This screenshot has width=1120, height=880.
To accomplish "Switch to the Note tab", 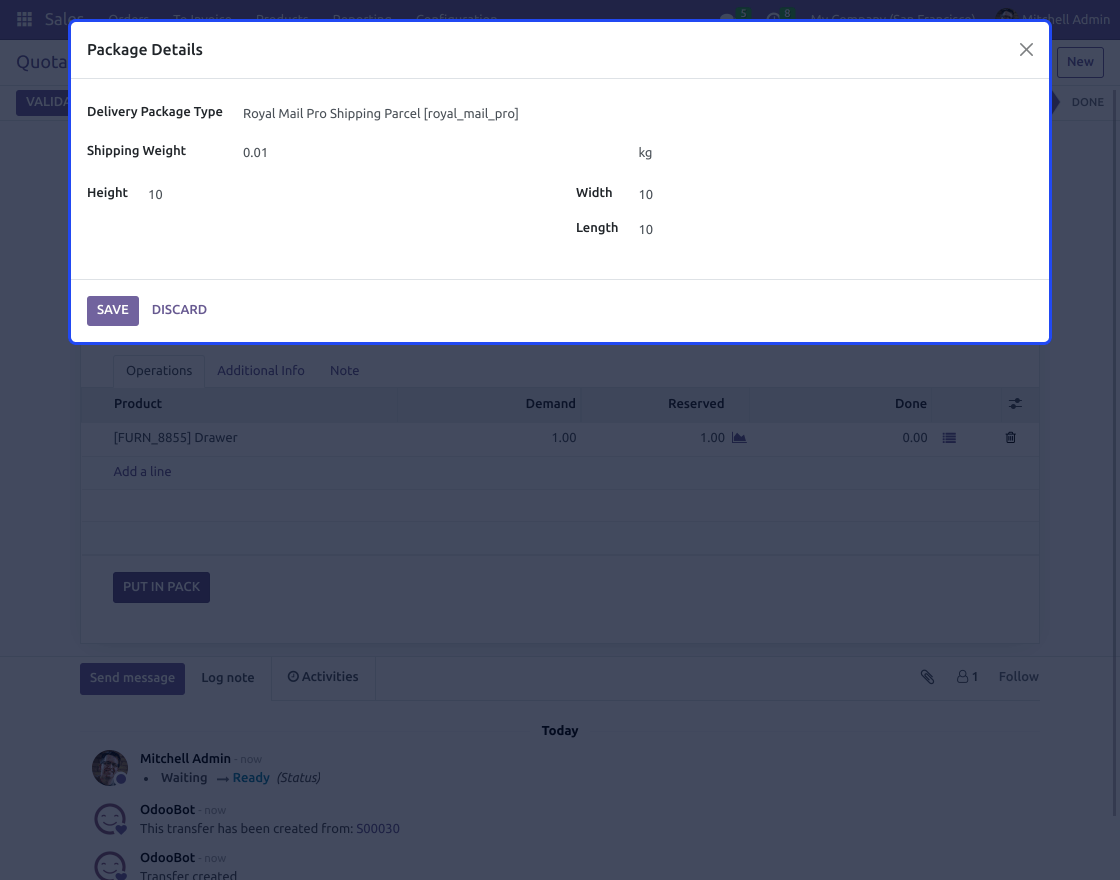I will pos(344,371).
